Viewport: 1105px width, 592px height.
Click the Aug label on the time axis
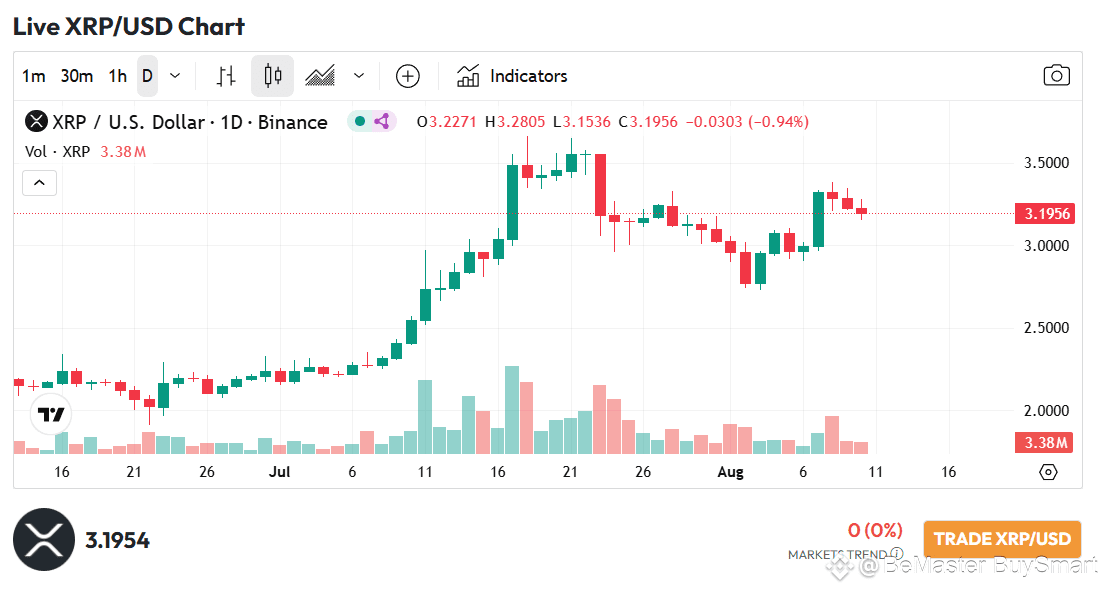730,472
